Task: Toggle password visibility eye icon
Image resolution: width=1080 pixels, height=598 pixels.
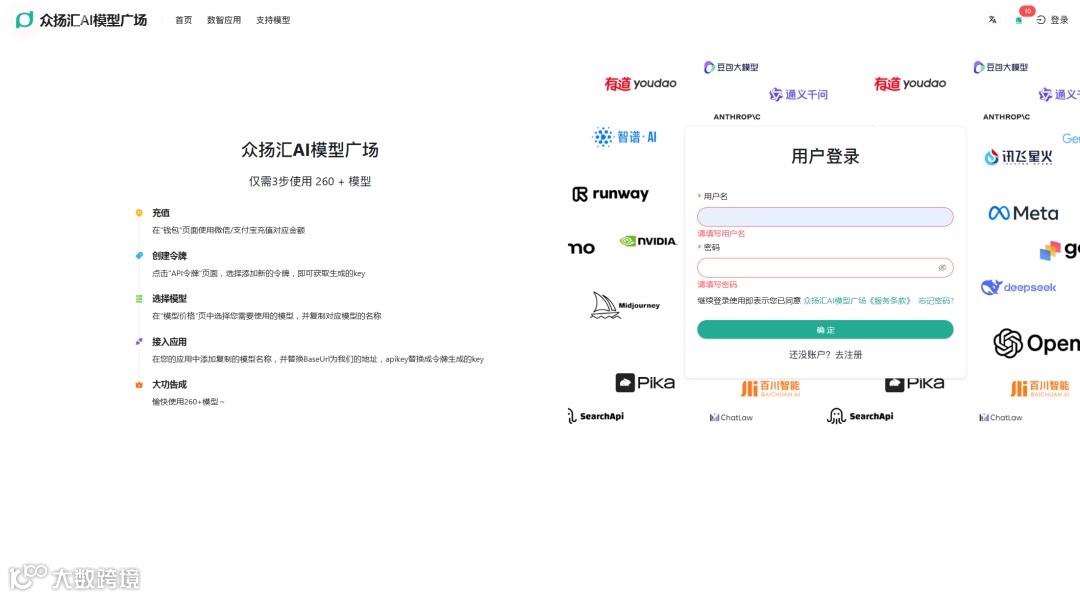Action: [942, 267]
